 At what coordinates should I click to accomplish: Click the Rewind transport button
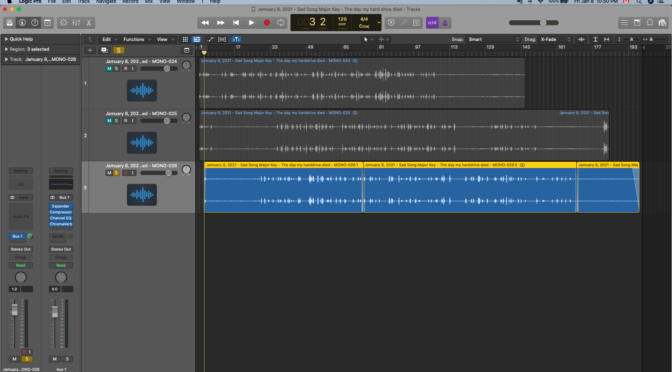pos(205,23)
